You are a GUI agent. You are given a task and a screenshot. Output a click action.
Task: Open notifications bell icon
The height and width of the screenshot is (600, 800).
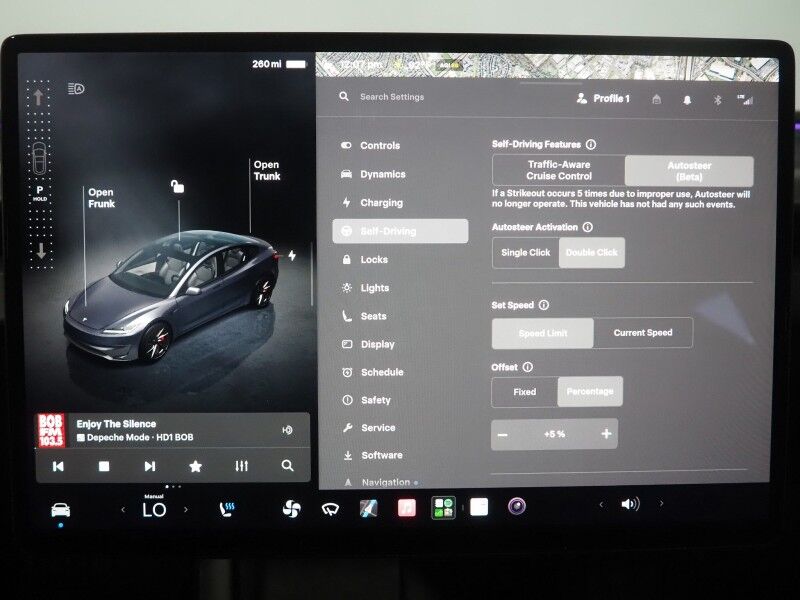coord(687,100)
